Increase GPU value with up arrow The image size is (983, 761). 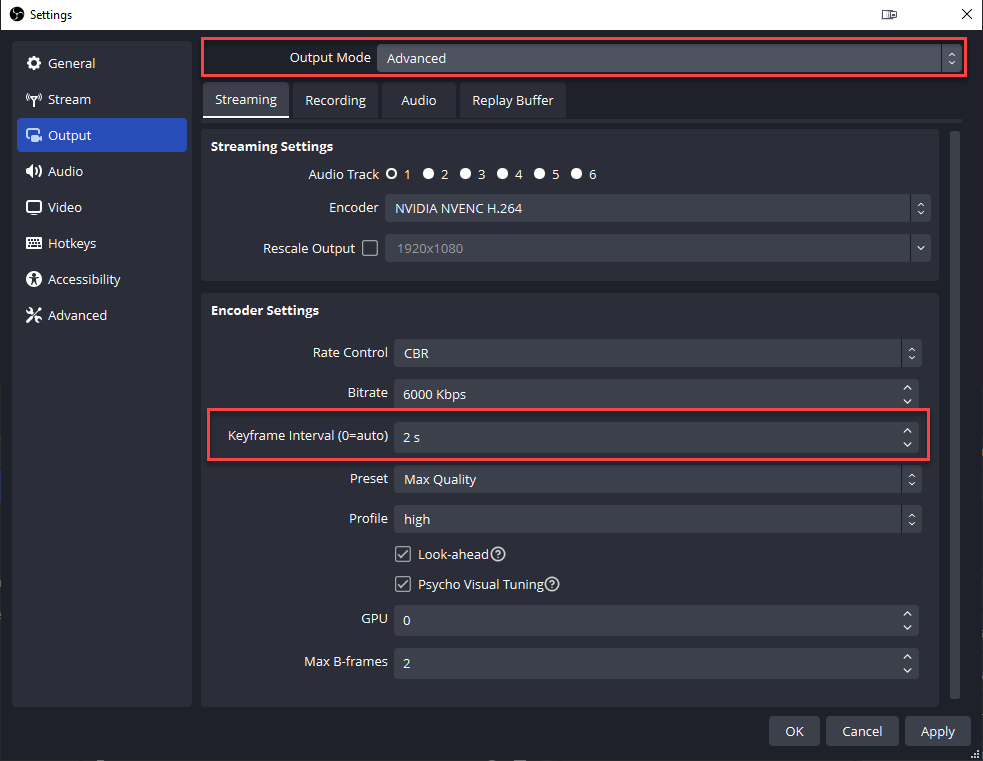(x=907, y=614)
